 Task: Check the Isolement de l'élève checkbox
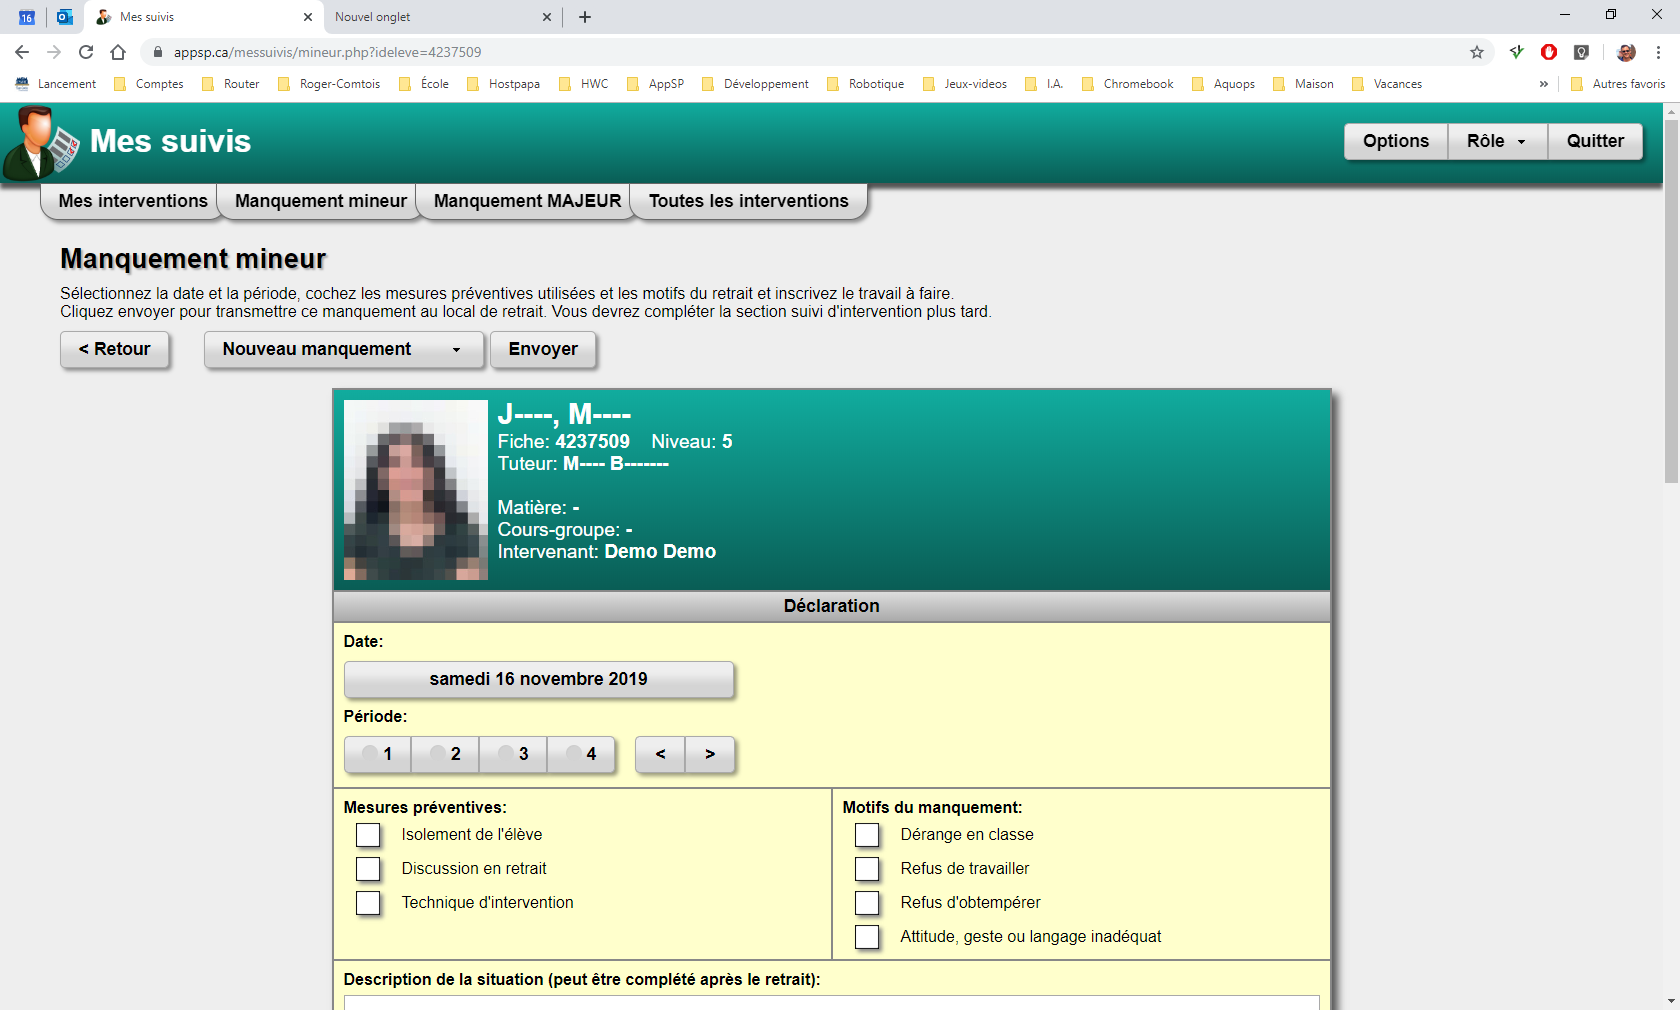coord(368,835)
